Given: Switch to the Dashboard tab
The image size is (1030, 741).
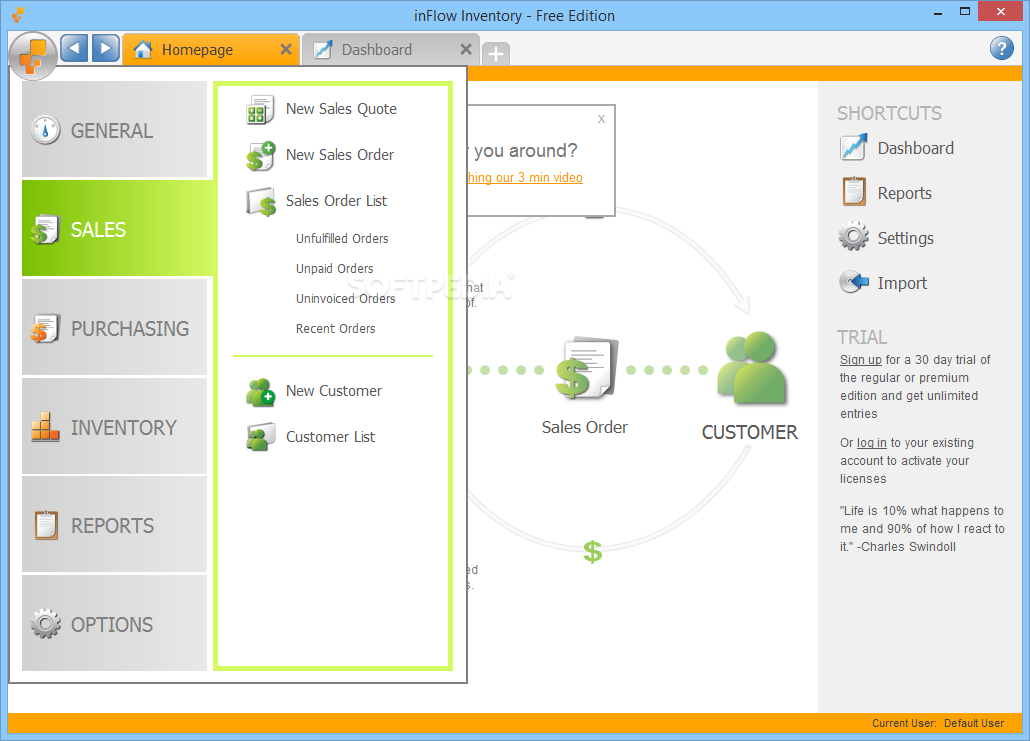Looking at the screenshot, I should click(391, 49).
